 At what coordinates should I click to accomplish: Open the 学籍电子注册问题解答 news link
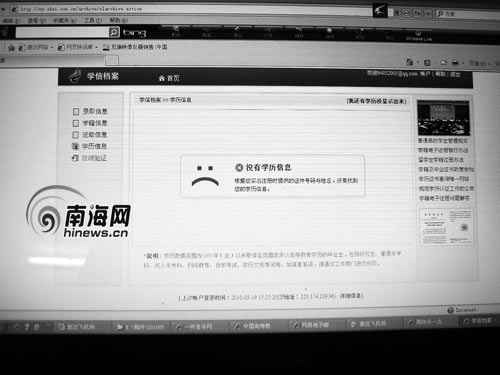[x=444, y=198]
